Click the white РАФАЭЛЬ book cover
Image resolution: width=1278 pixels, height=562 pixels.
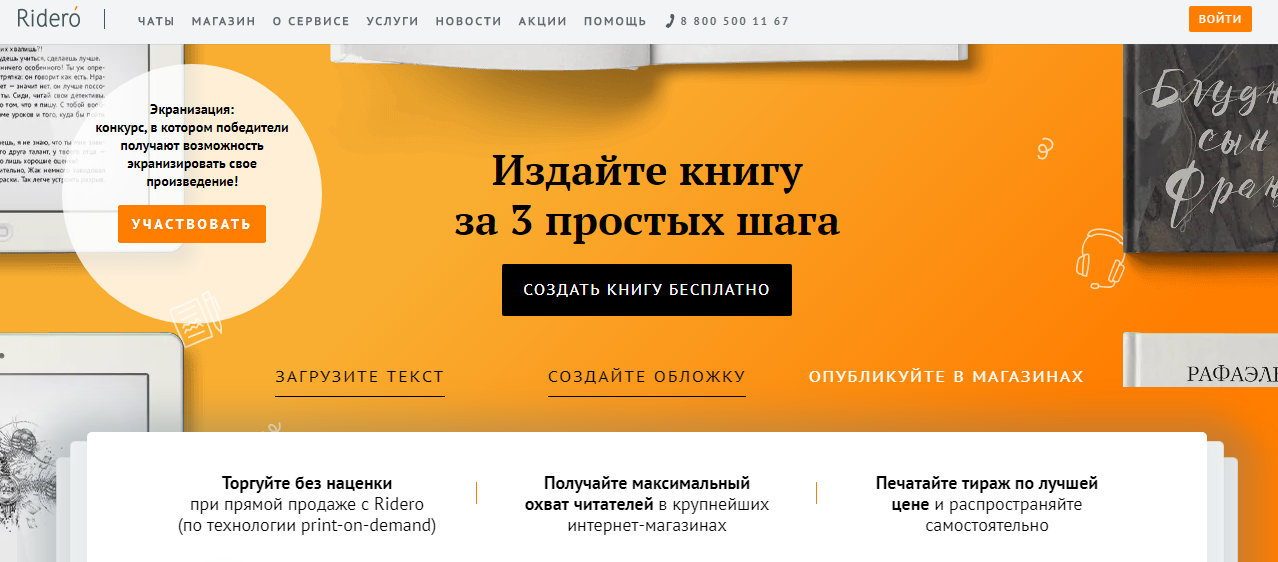1201,360
